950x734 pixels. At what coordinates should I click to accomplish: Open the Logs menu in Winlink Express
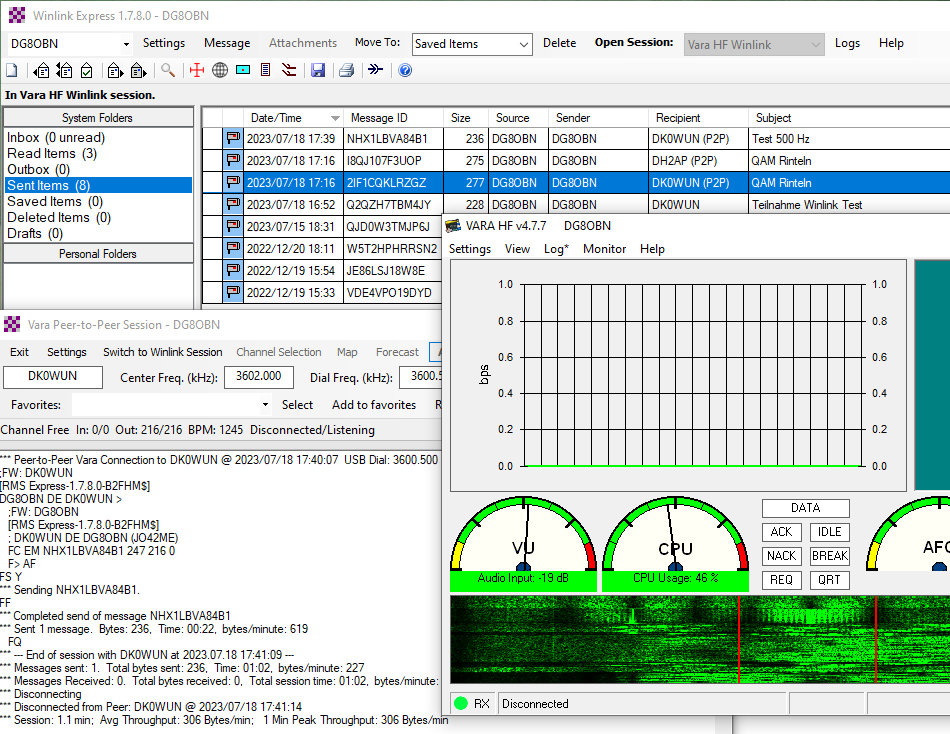tap(847, 43)
